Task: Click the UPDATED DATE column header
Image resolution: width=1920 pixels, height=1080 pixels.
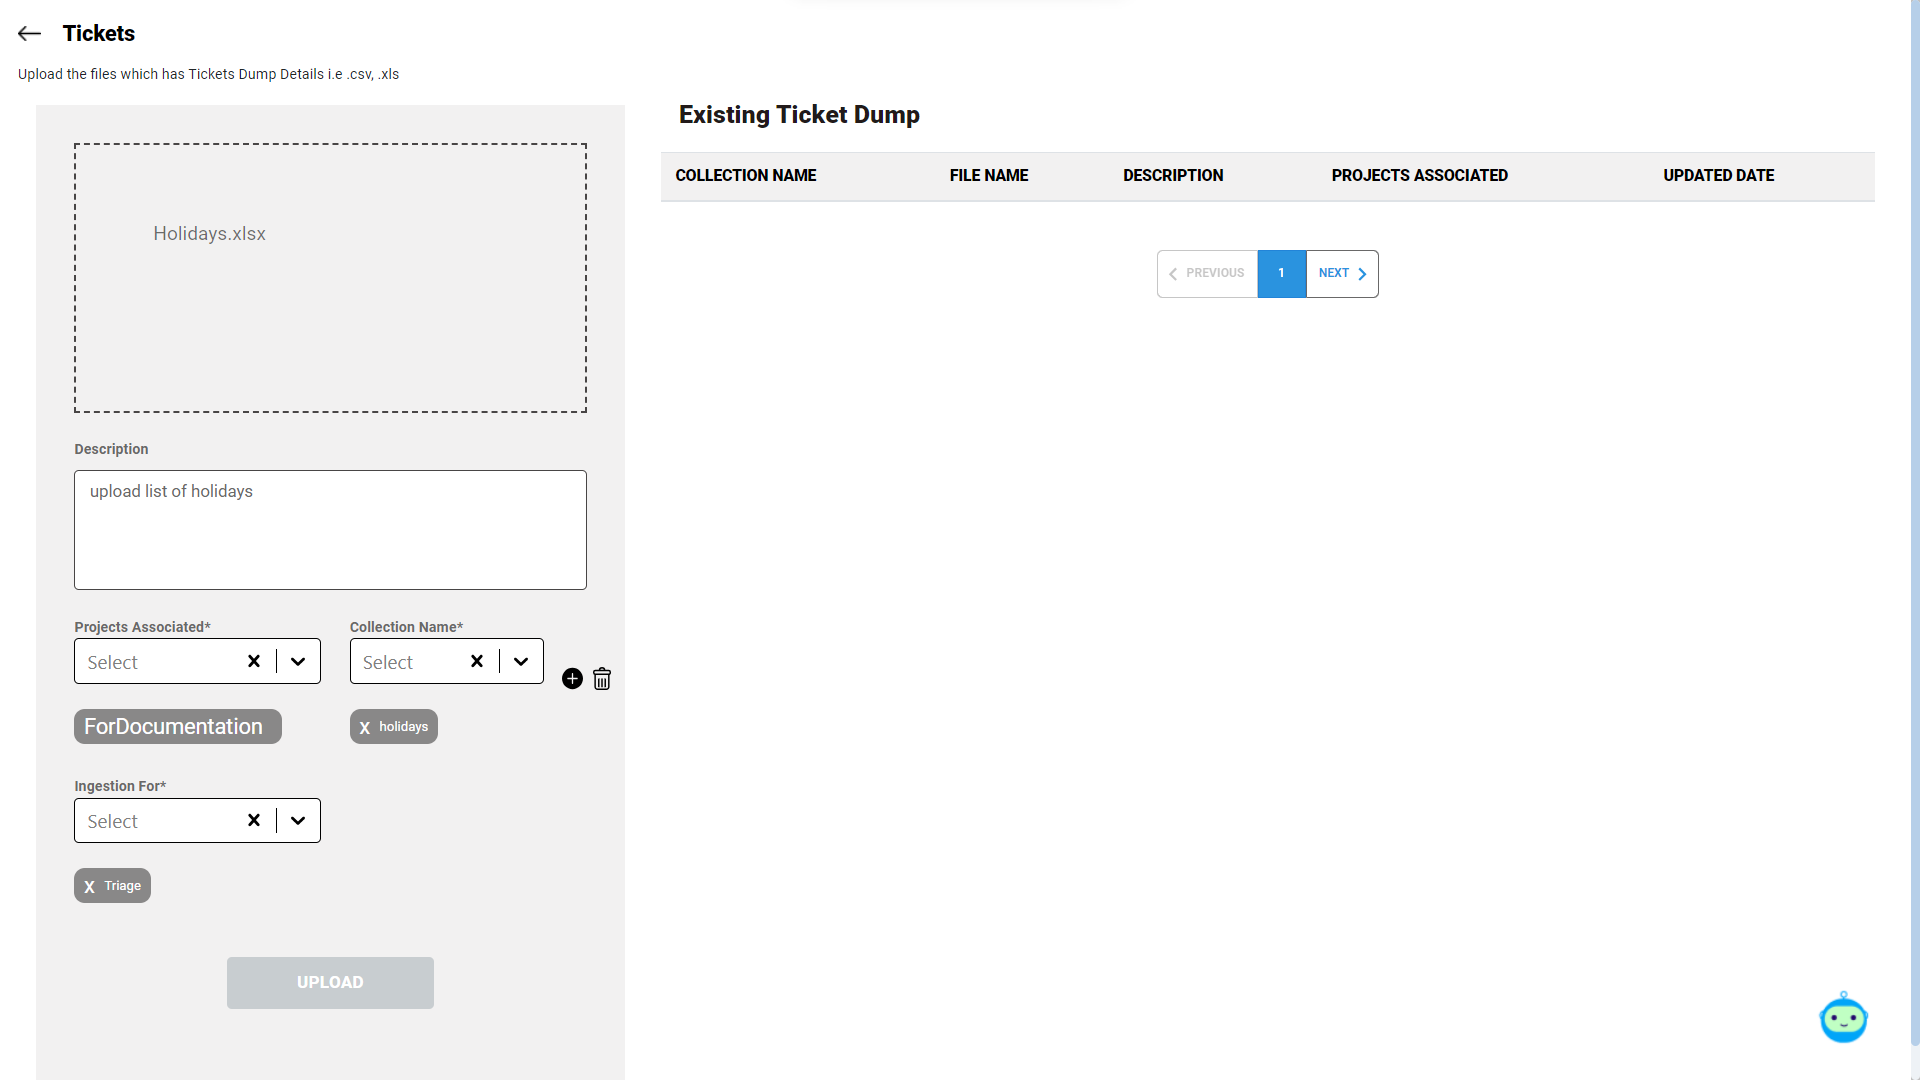Action: click(1718, 176)
